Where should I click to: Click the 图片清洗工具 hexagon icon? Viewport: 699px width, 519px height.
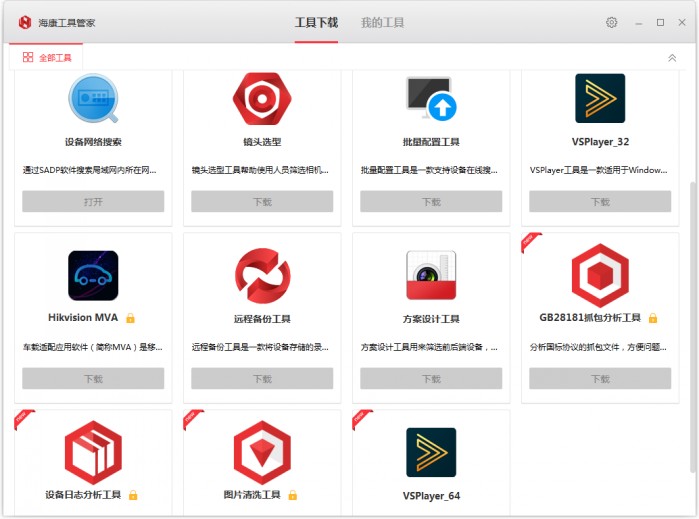[262, 452]
